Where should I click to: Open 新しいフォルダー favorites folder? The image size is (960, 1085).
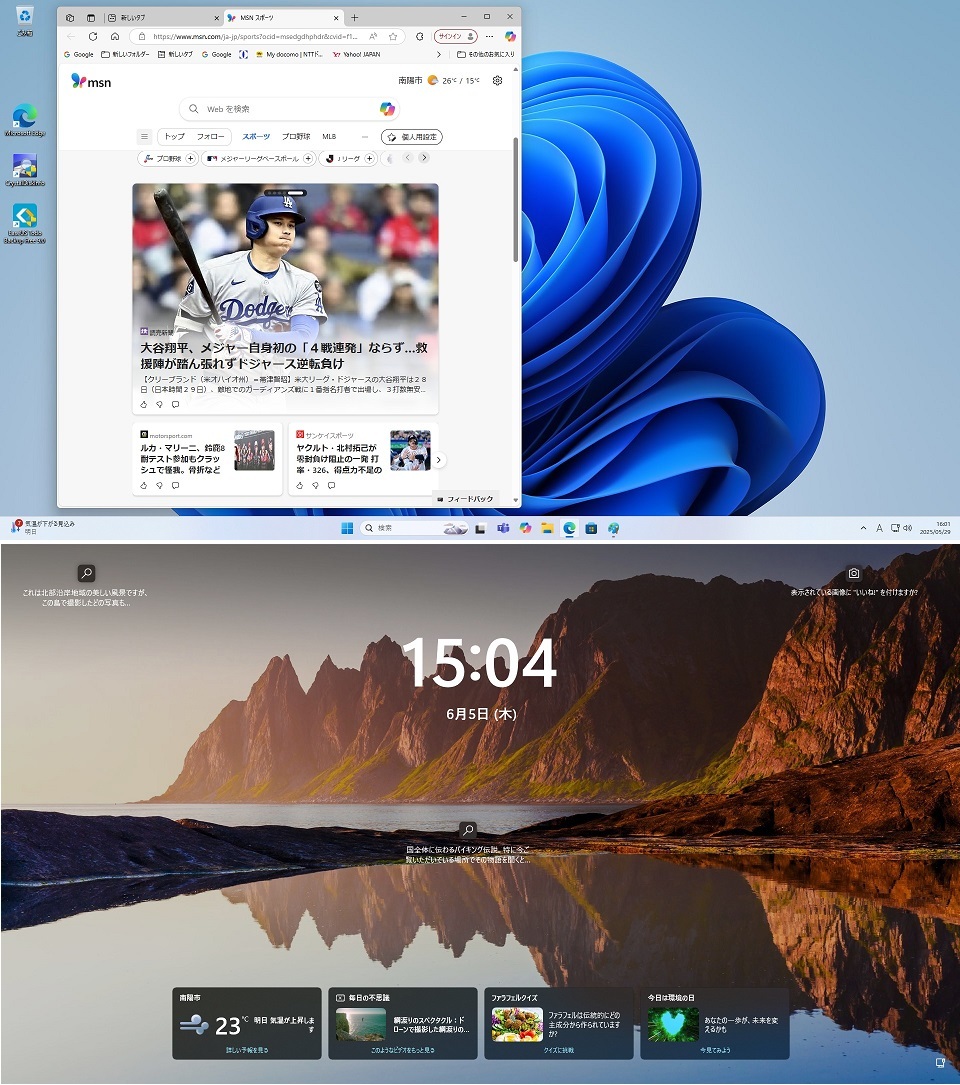125,54
